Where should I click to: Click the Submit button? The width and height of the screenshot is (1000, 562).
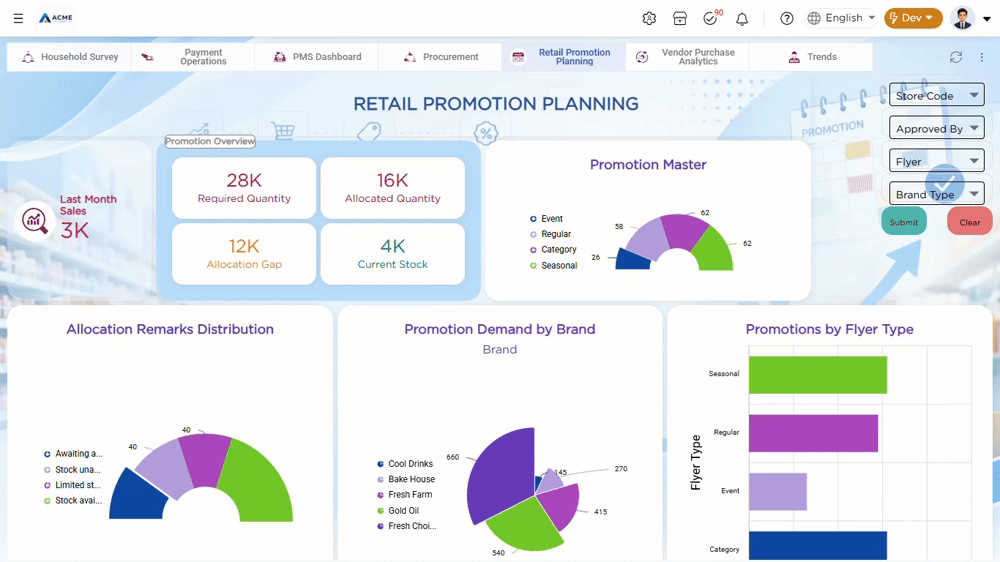tap(904, 222)
